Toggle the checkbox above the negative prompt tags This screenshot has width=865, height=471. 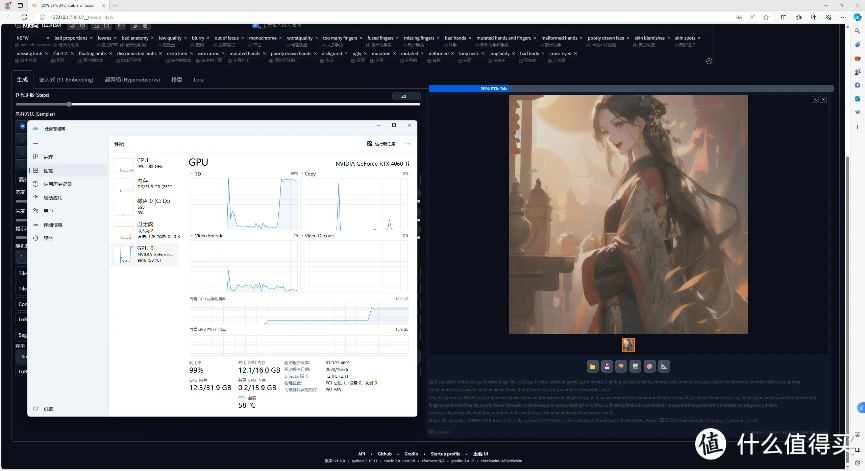coord(255,25)
